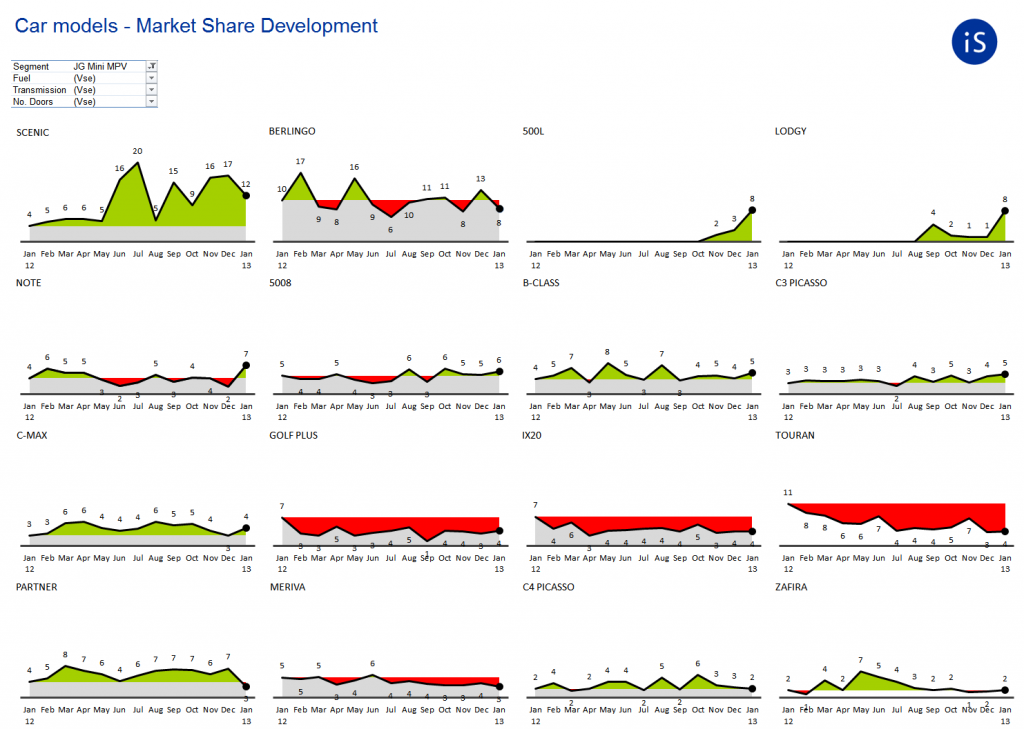Click the PARTNER chart end-point marker
The height and width of the screenshot is (729, 1024).
[246, 687]
